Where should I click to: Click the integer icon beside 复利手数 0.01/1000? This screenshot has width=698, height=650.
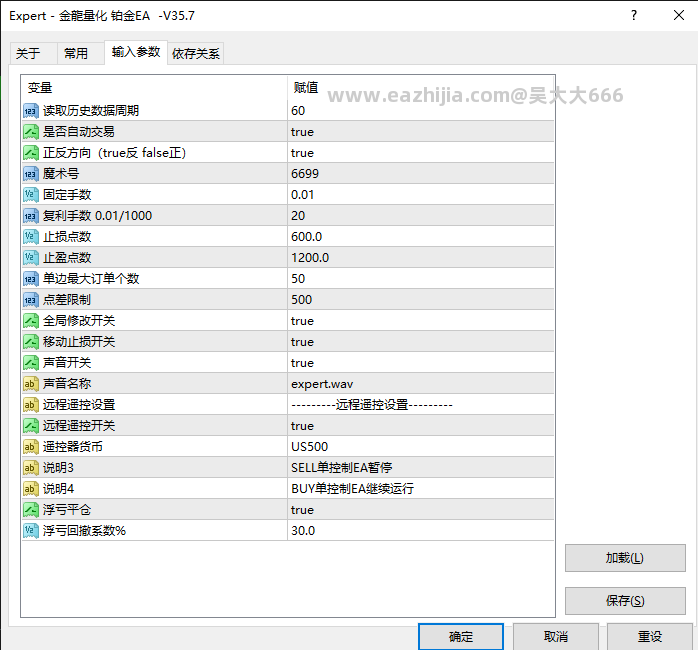[31, 216]
